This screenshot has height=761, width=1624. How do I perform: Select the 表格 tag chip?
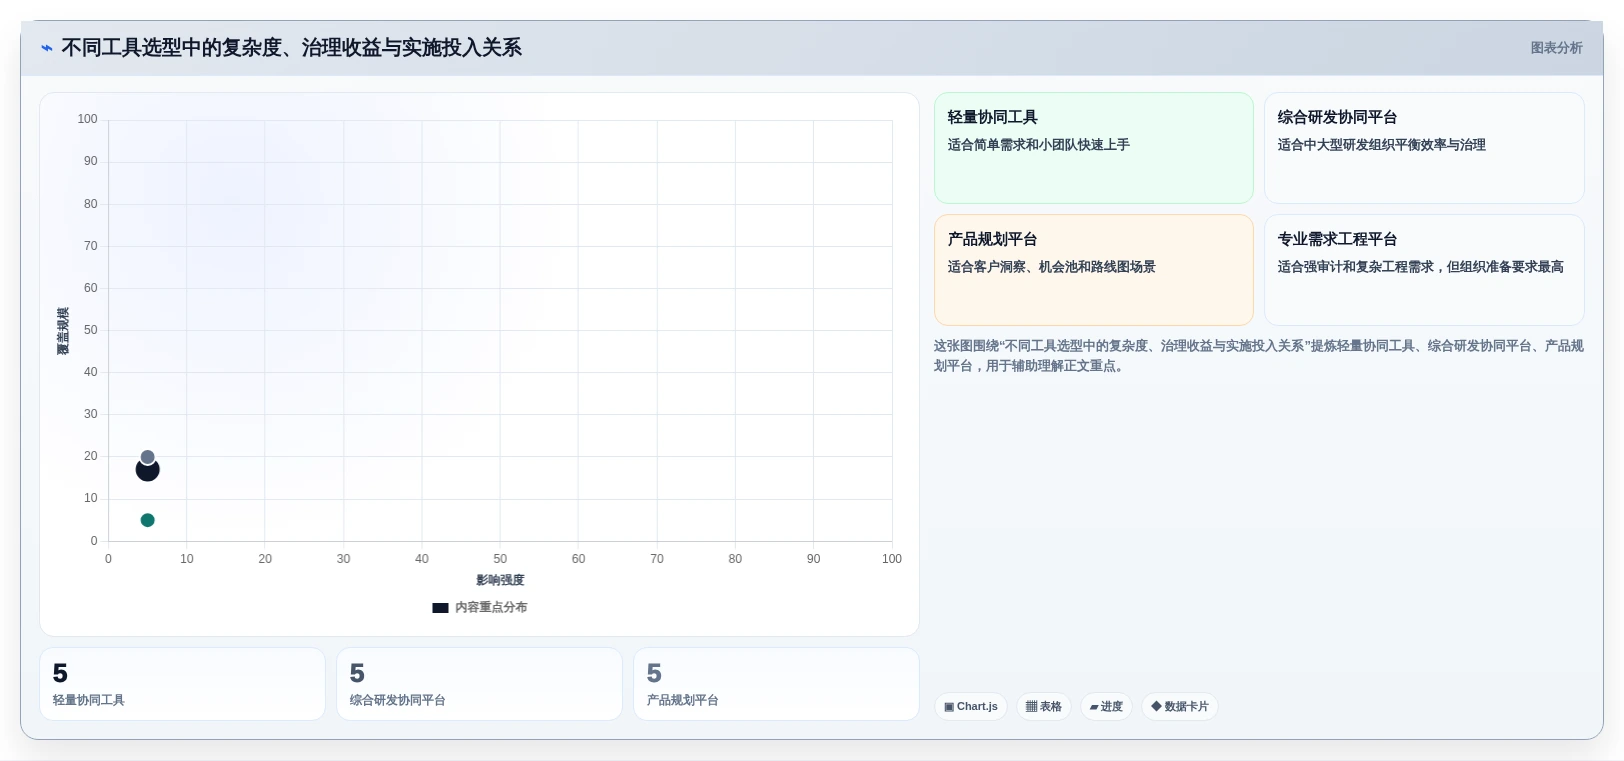point(1043,707)
